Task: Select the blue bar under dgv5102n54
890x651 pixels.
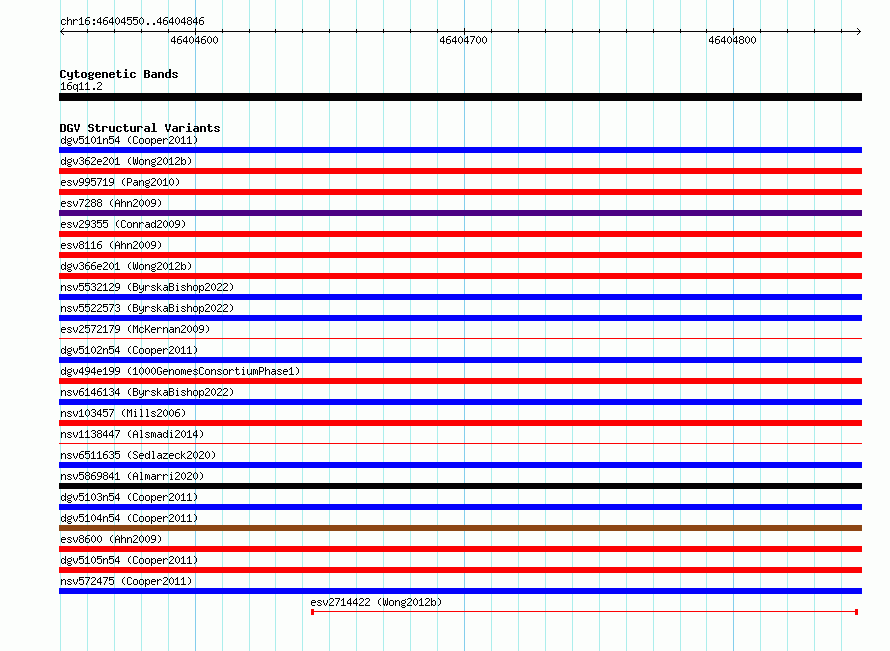Action: click(460, 360)
